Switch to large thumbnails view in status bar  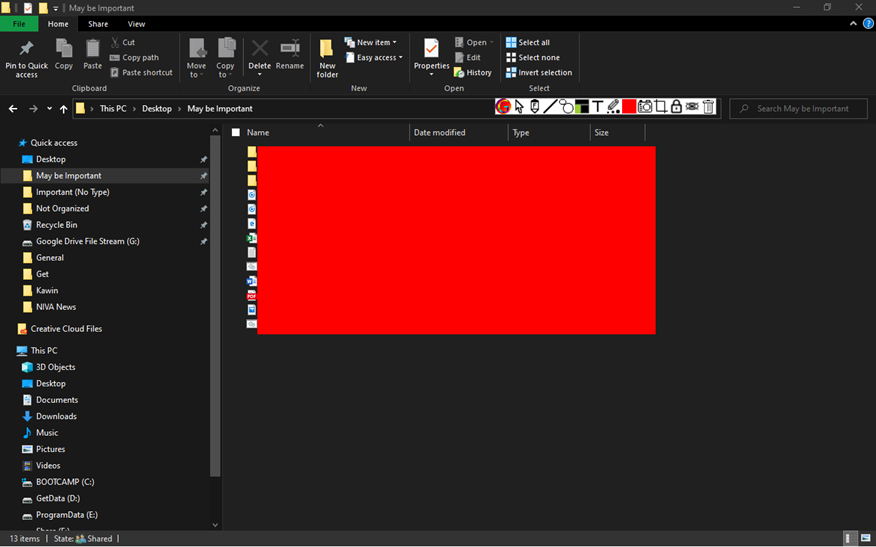tap(864, 538)
